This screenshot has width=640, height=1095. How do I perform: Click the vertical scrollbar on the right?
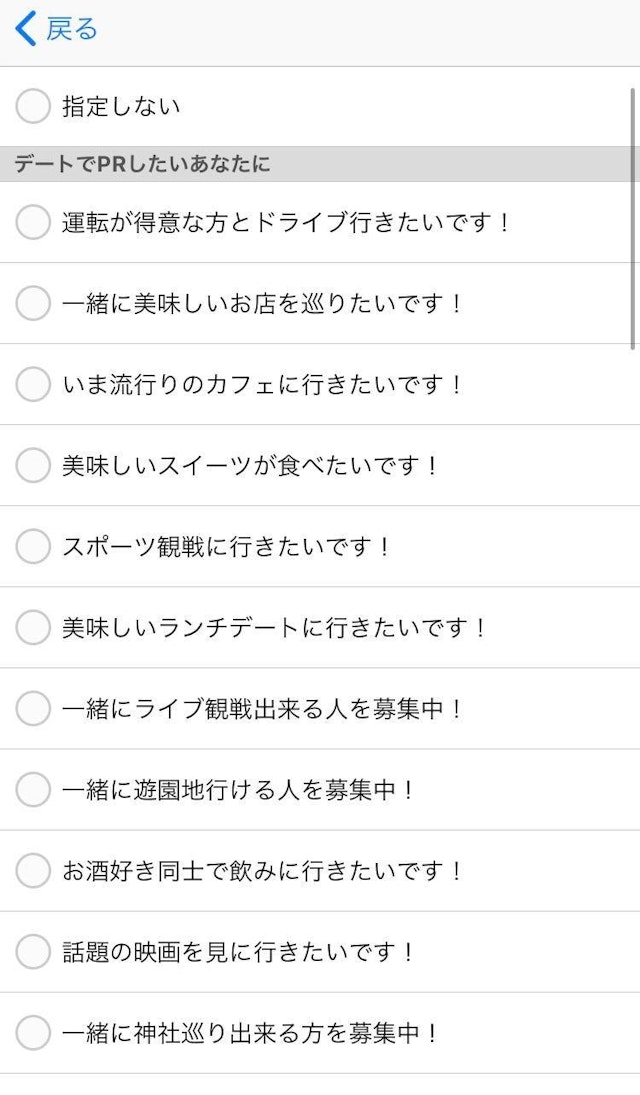click(x=633, y=218)
